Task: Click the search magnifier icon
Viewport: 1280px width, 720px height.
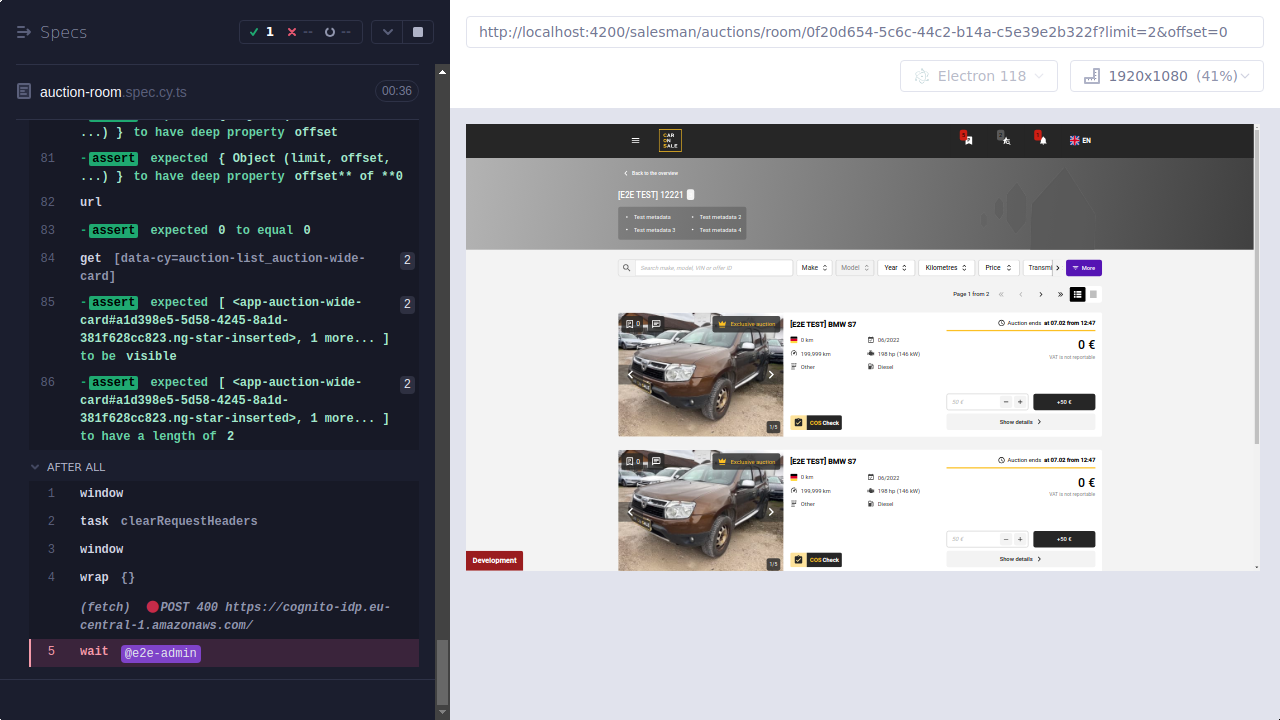Action: click(x=625, y=267)
